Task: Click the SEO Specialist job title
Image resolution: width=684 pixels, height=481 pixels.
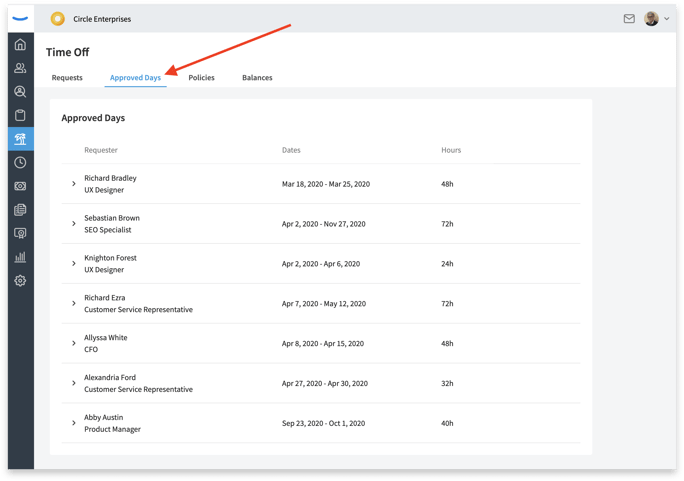Action: coord(108,230)
